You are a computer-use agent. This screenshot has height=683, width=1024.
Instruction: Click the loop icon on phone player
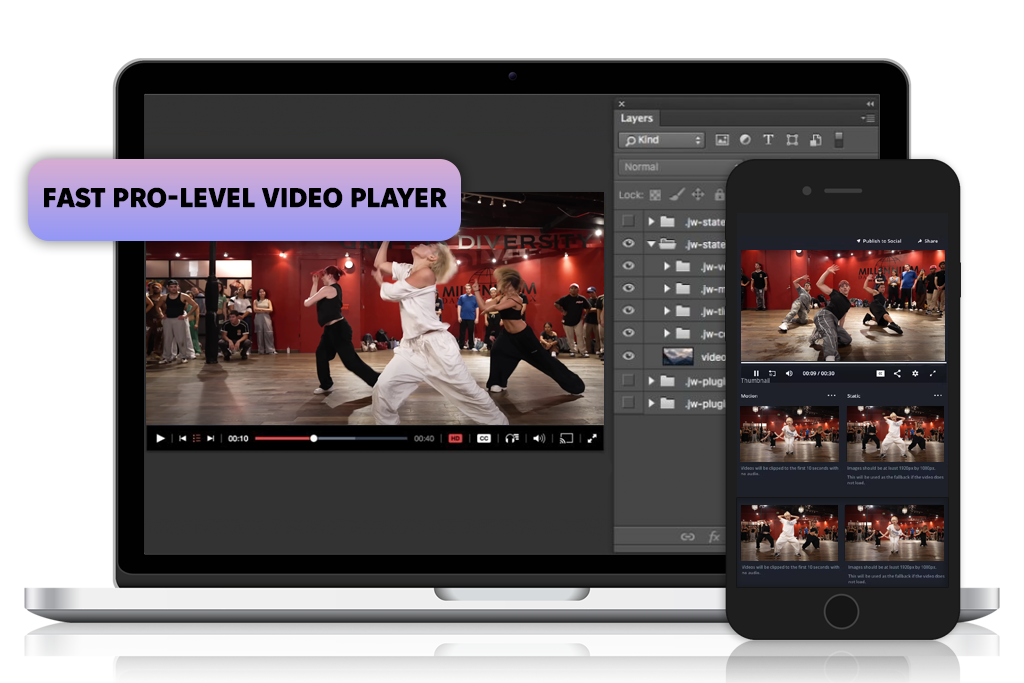[x=772, y=373]
